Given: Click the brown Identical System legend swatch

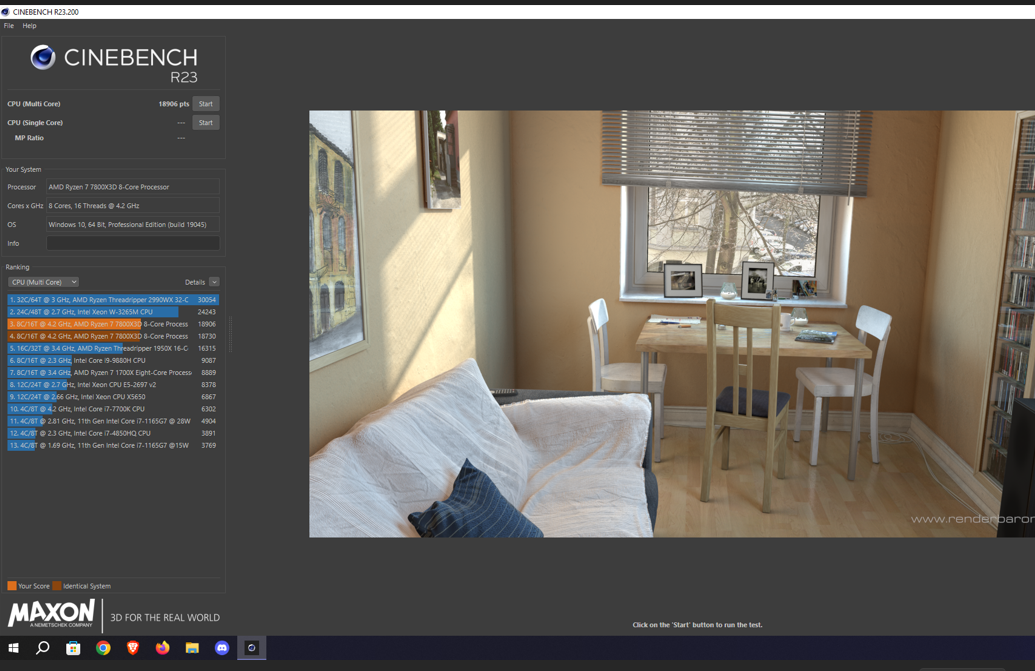Looking at the screenshot, I should (x=57, y=586).
